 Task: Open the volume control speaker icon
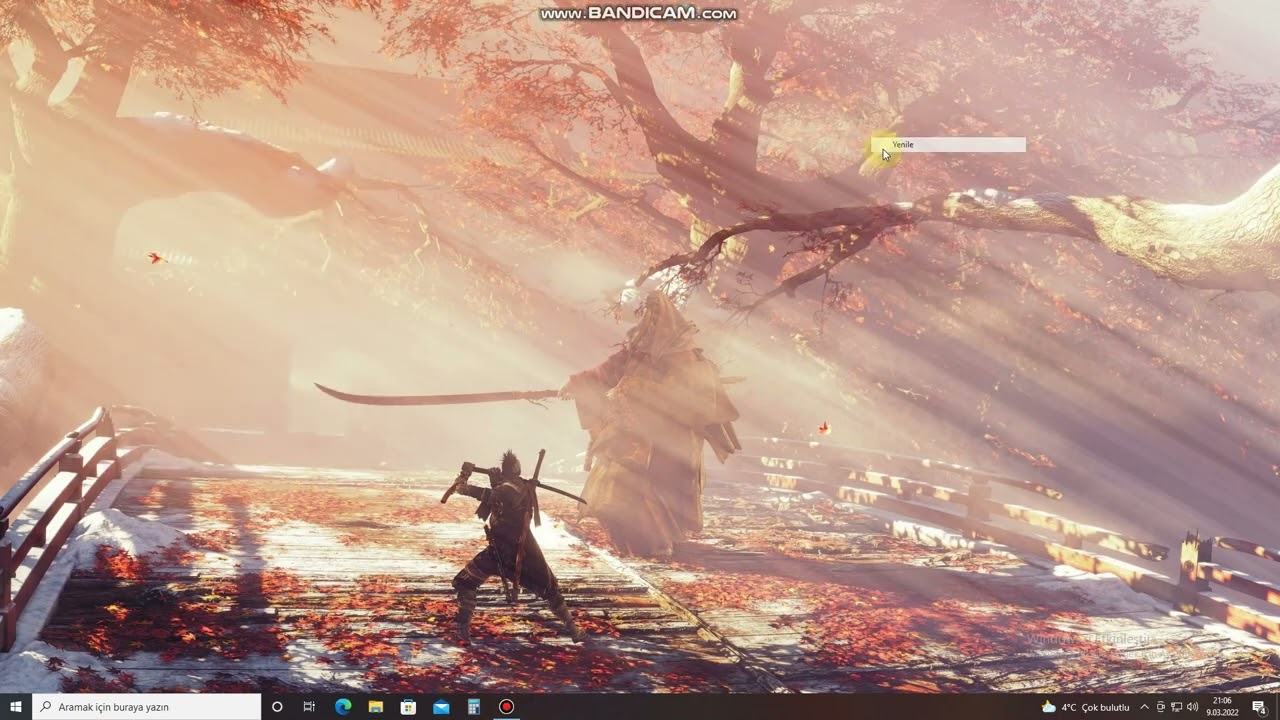(1192, 707)
